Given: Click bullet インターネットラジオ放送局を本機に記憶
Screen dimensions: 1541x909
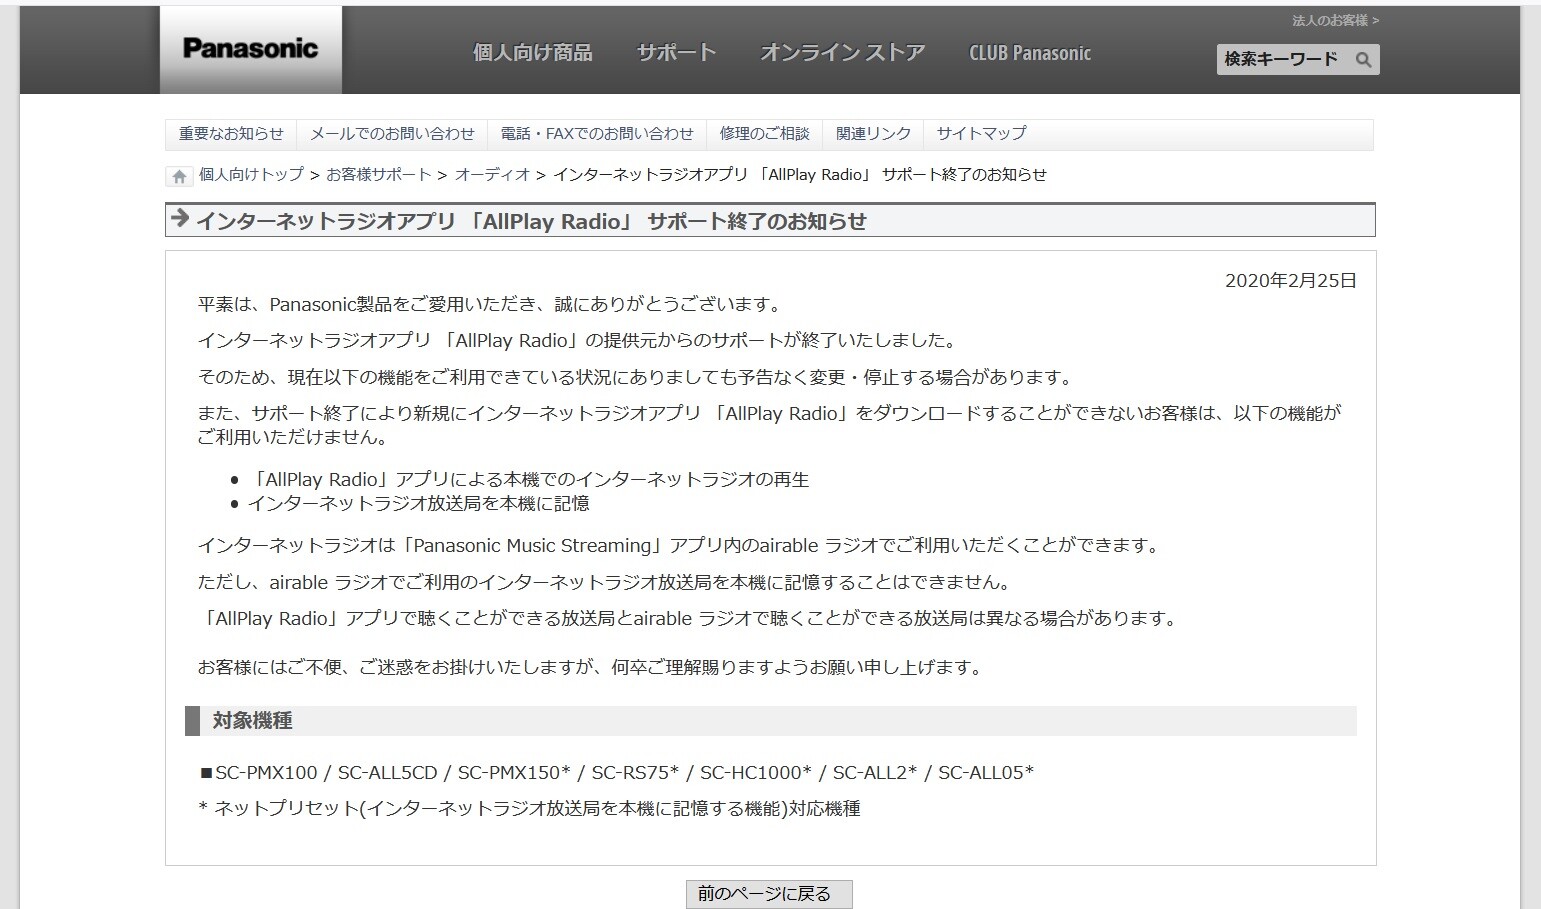Looking at the screenshot, I should 418,504.
